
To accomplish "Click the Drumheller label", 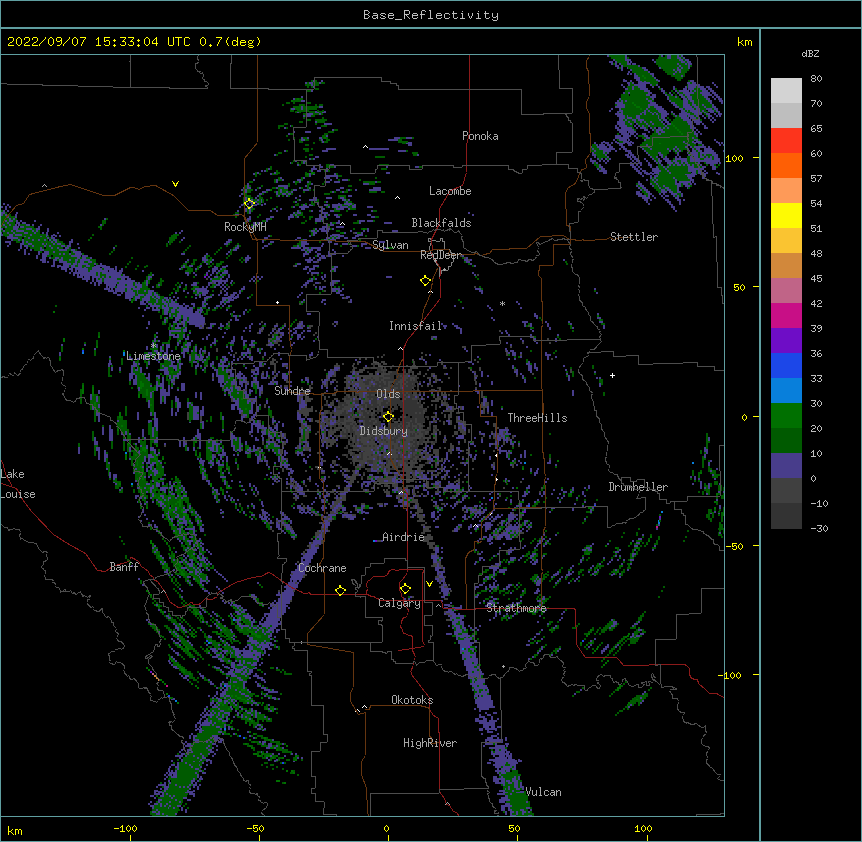I will (x=638, y=487).
